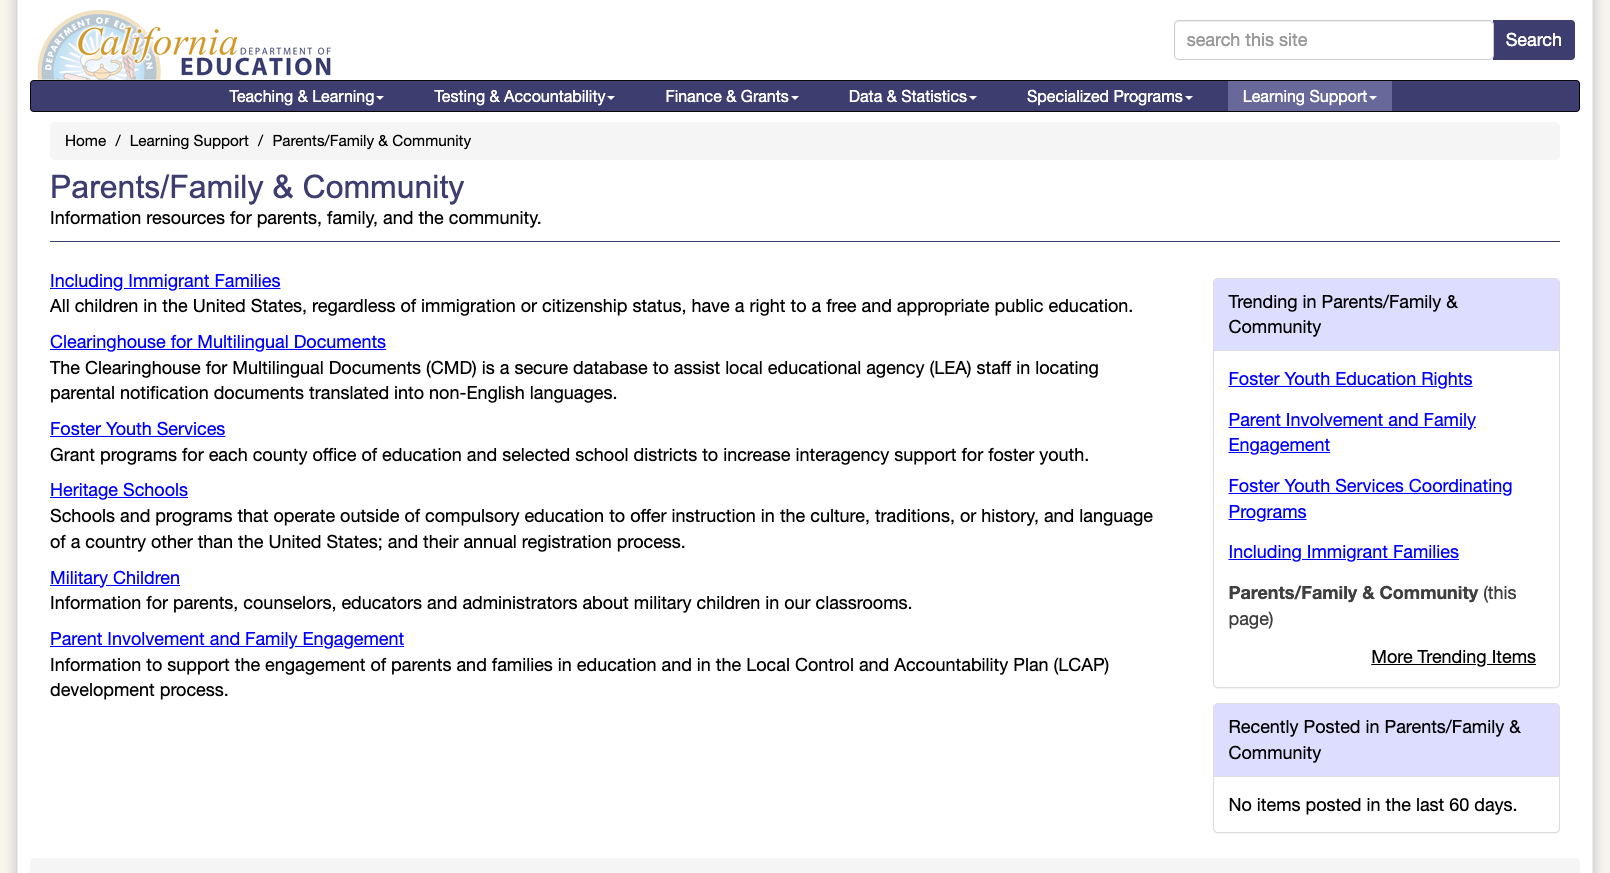Click the California Department of Education logo
Viewport: 1610px width, 873px height.
click(x=185, y=46)
